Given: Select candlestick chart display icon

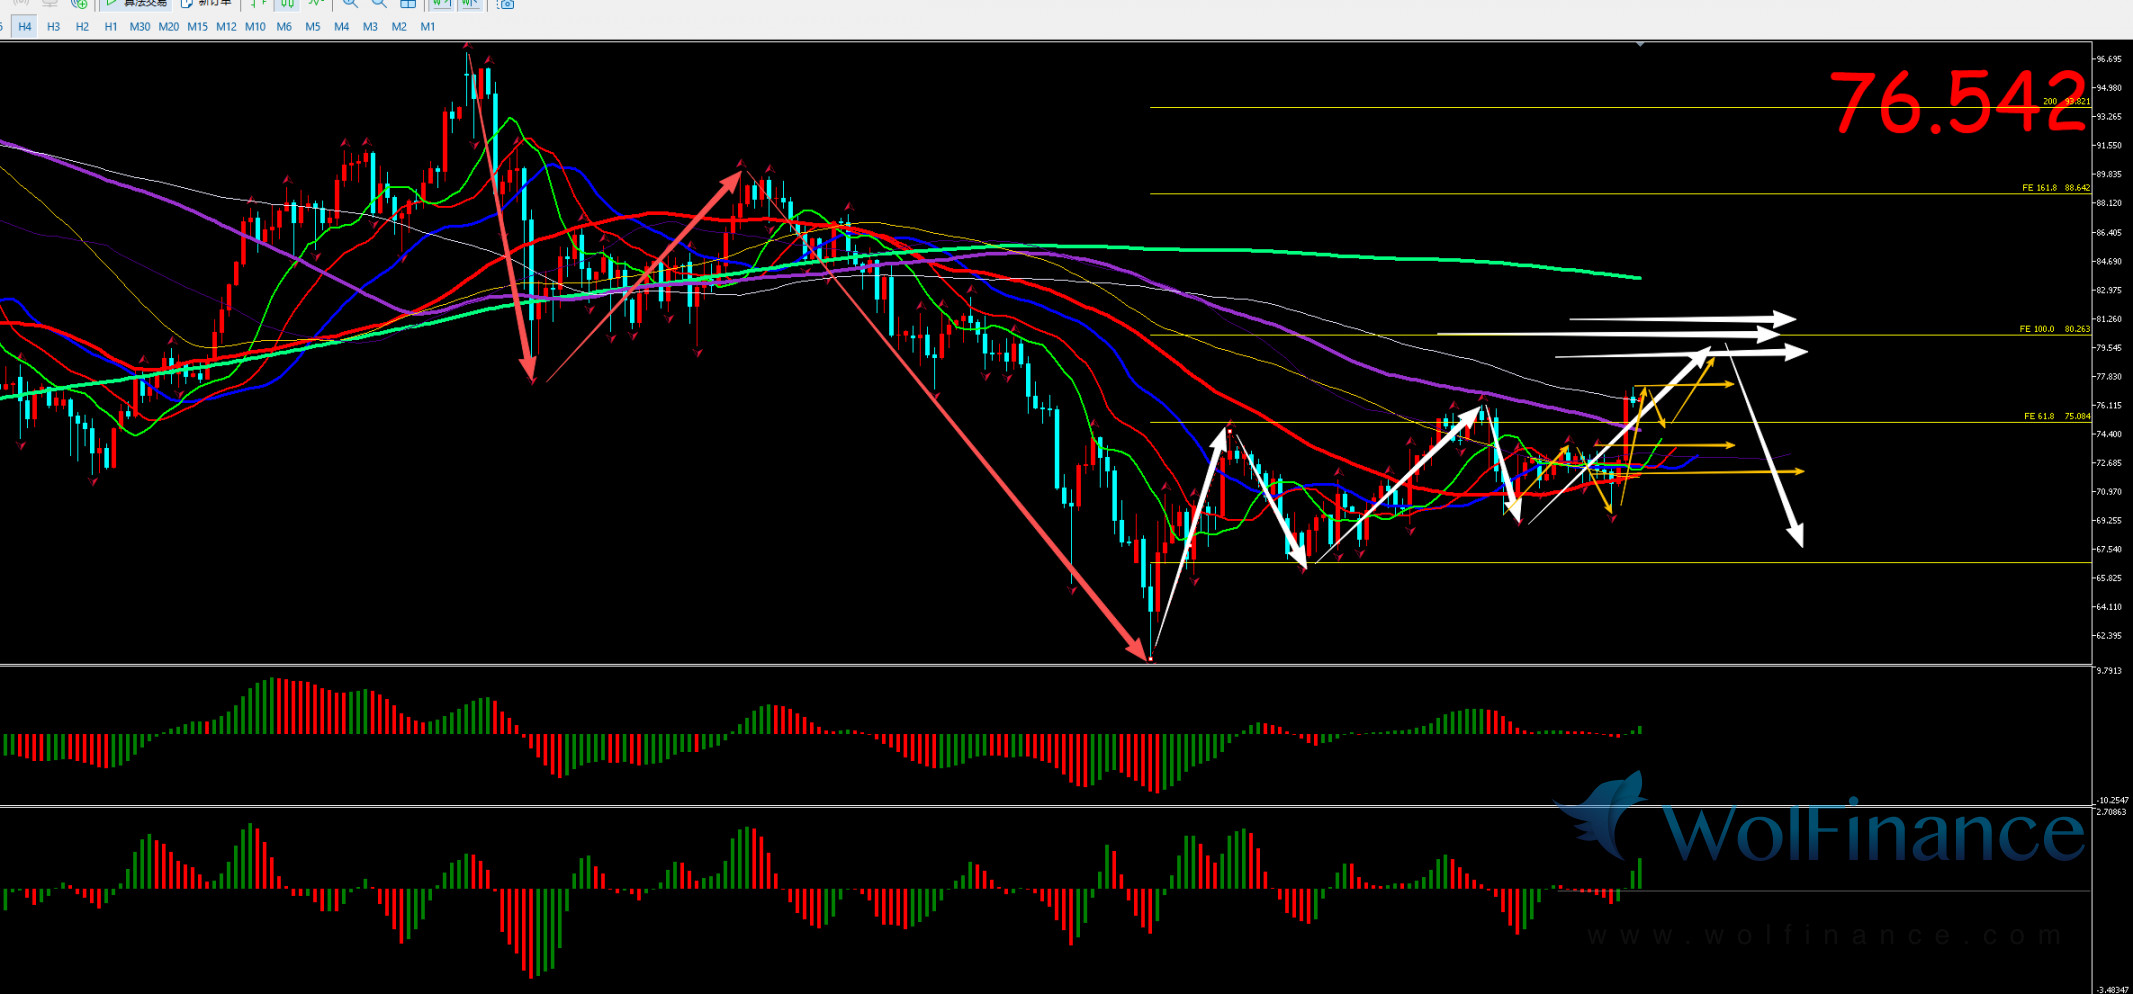Looking at the screenshot, I should click(x=287, y=4).
